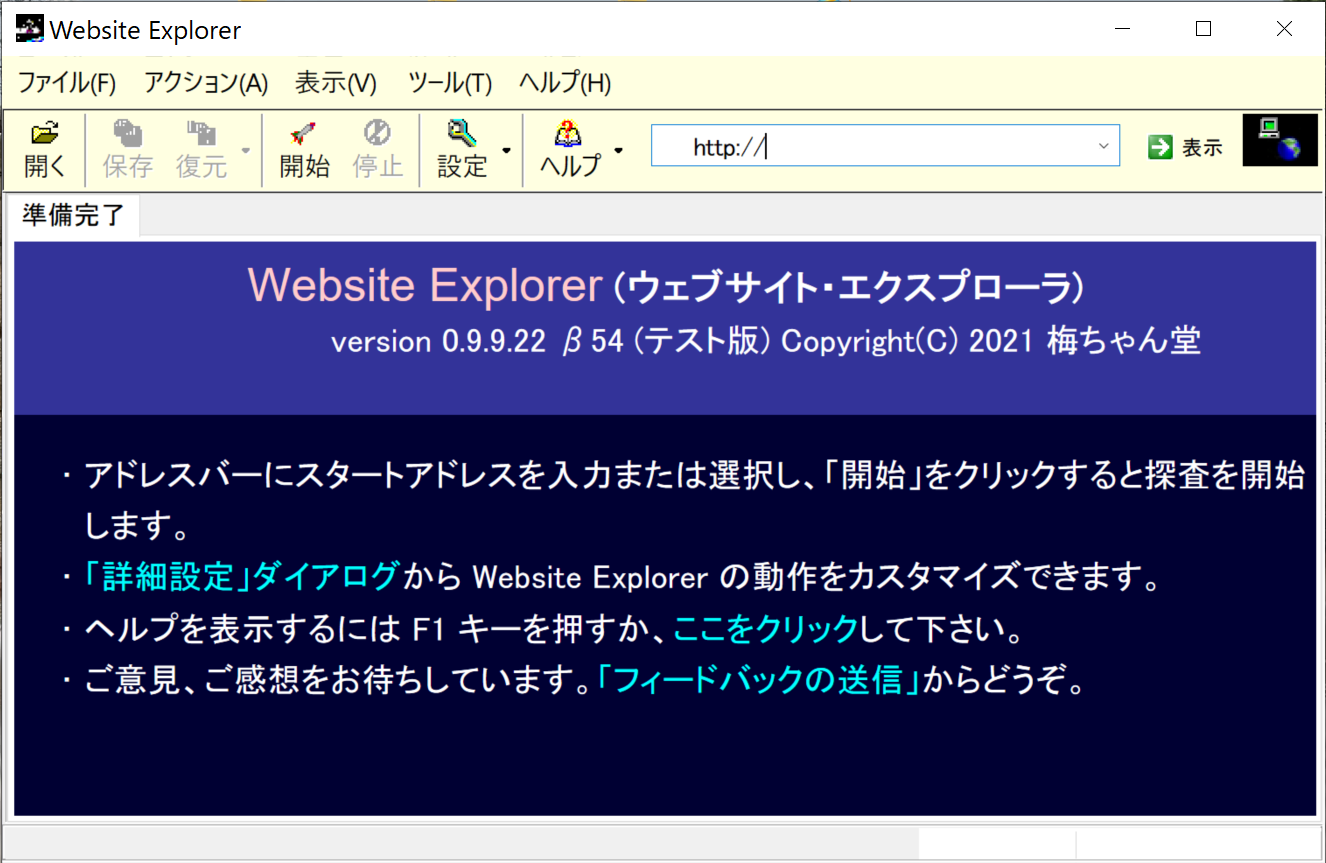Click the green arrow 表示 button
Viewport: 1326px width, 863px height.
pos(1186,147)
